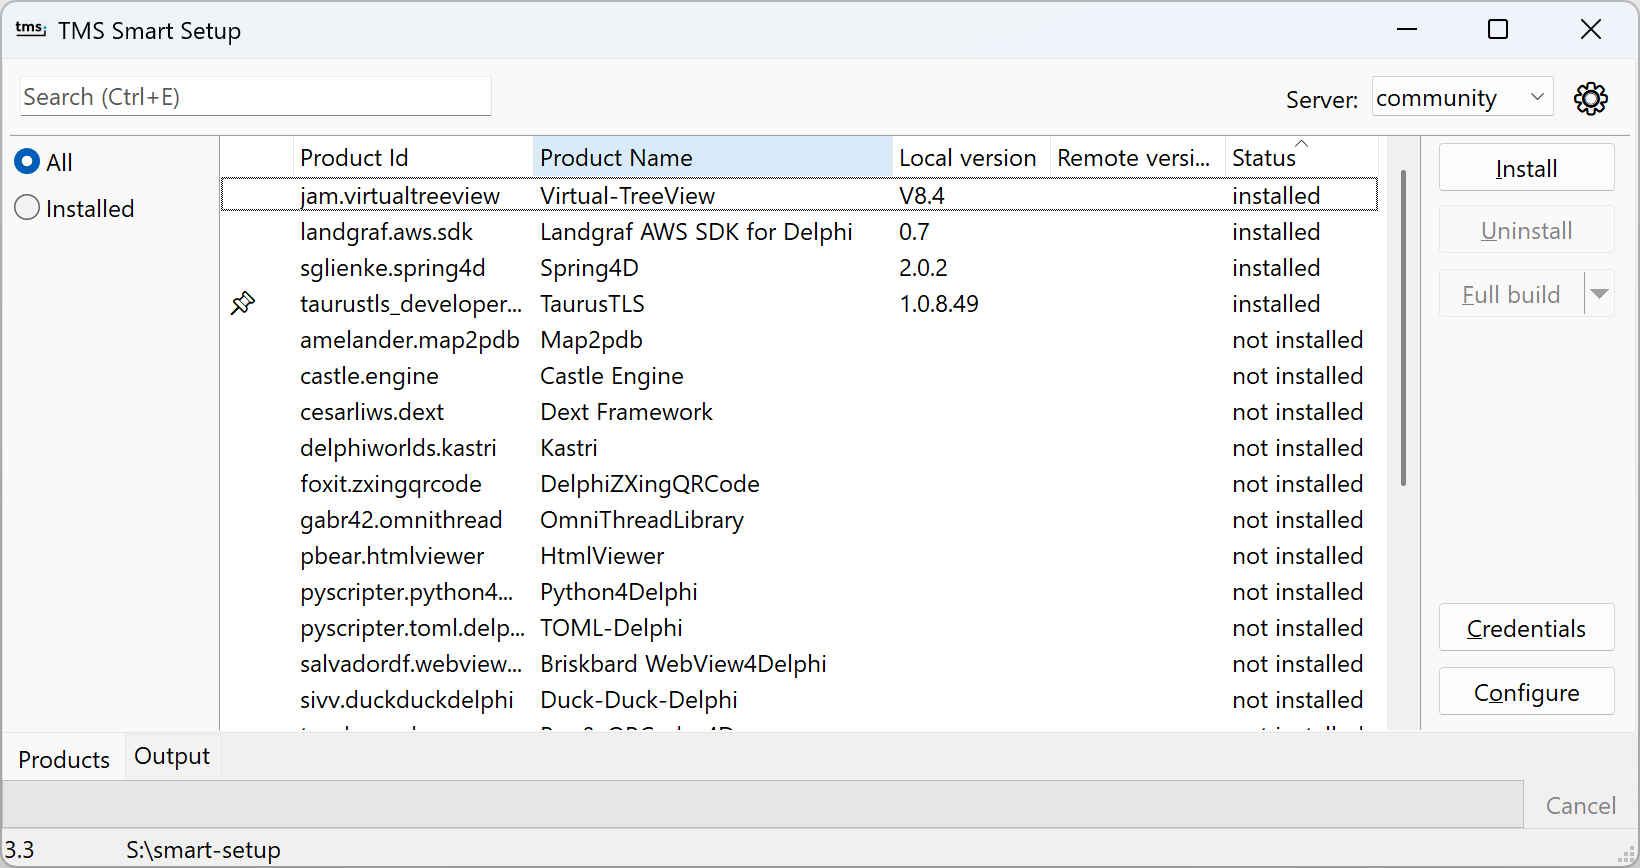Maximize the TMS Smart Setup window
1640x868 pixels.
pyautogui.click(x=1498, y=29)
